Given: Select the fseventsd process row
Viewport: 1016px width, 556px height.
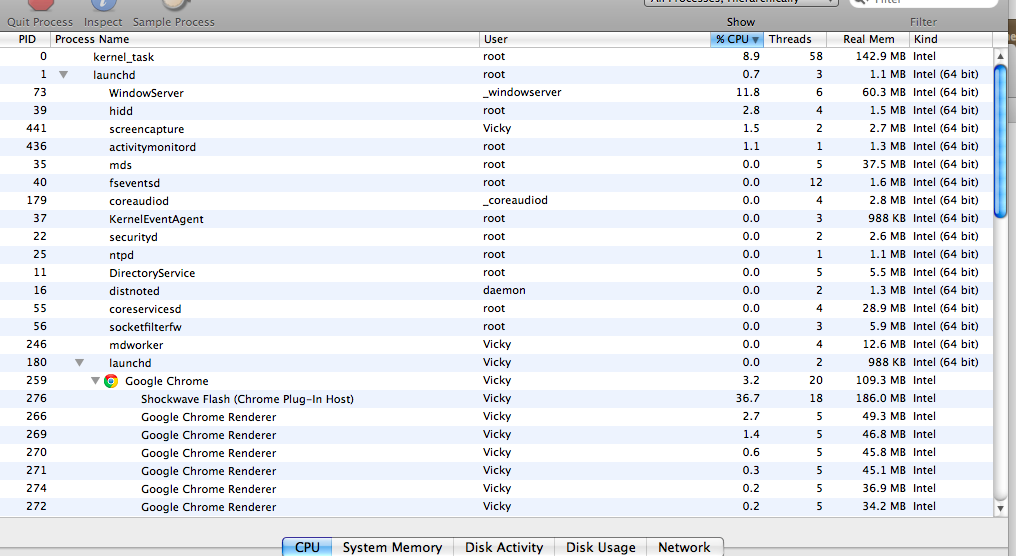Looking at the screenshot, I should pyautogui.click(x=496, y=183).
